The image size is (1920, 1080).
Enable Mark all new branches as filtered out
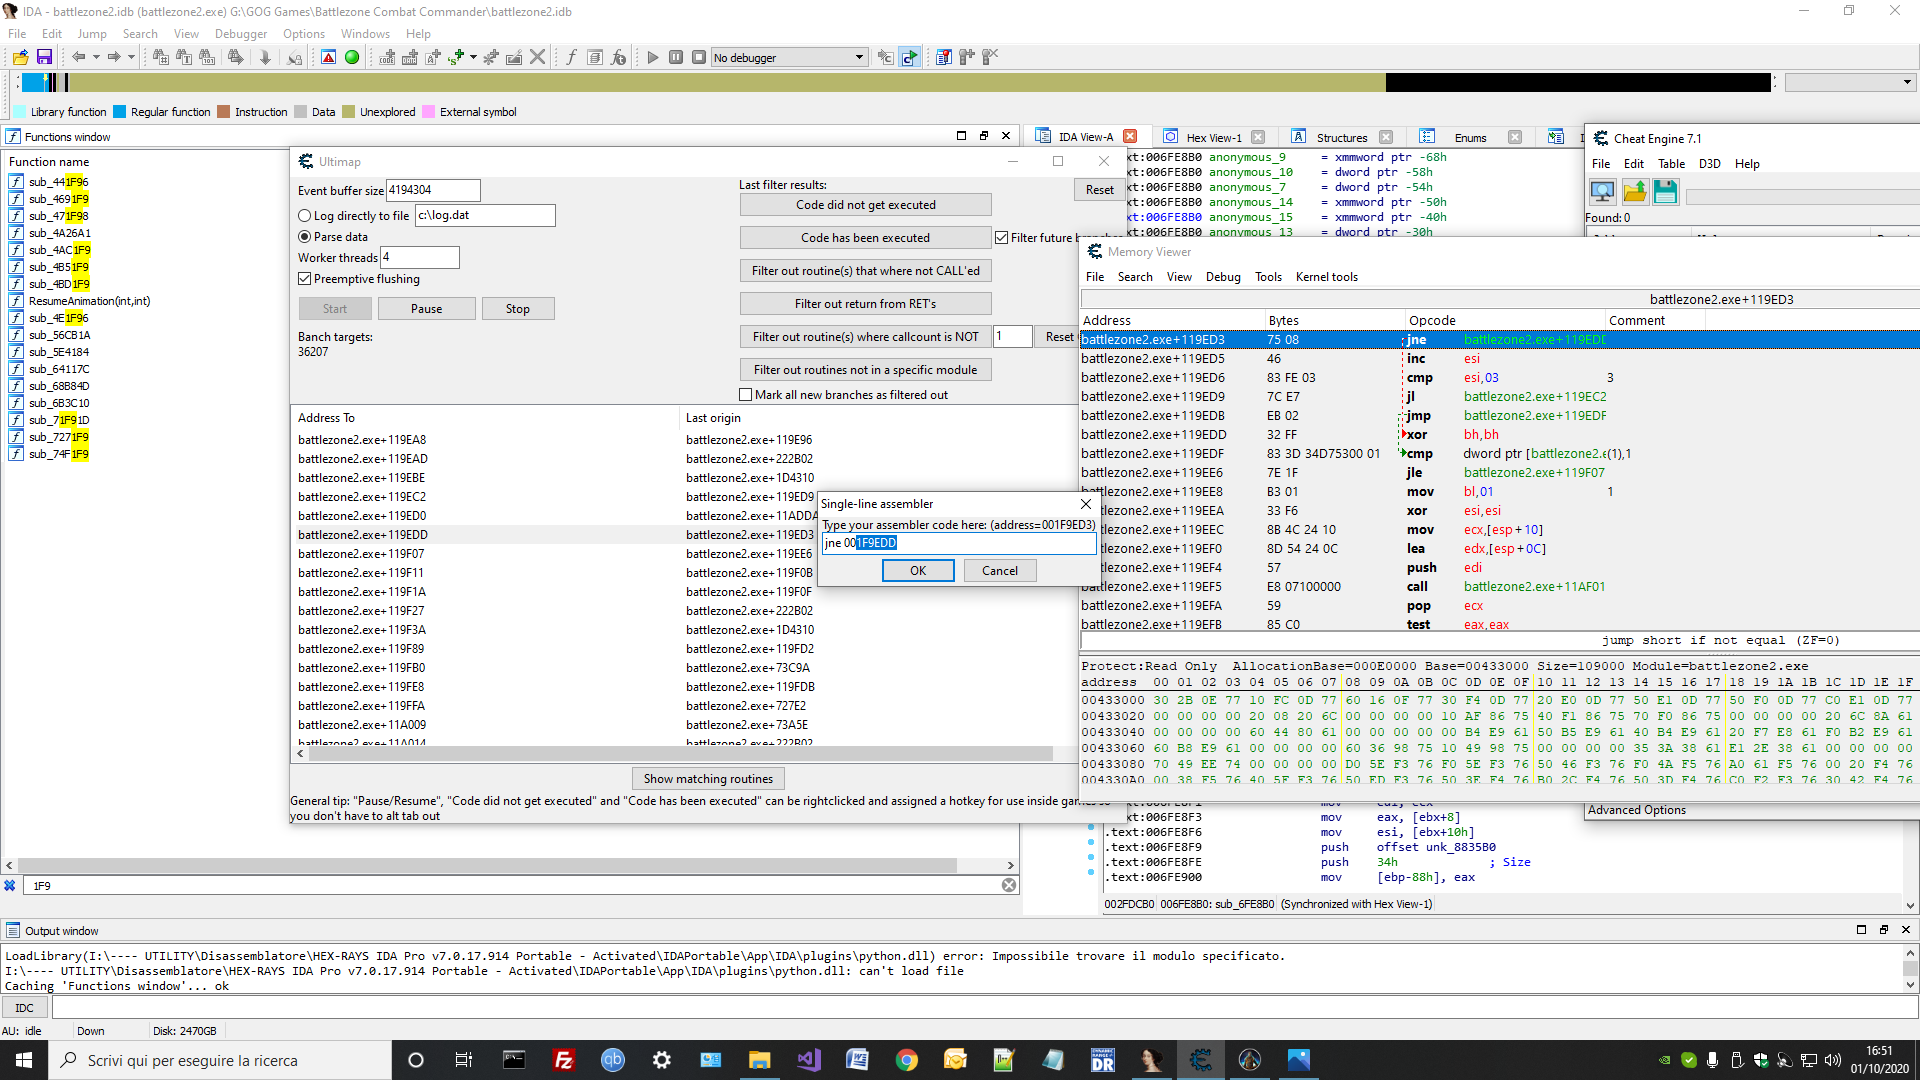pyautogui.click(x=745, y=395)
